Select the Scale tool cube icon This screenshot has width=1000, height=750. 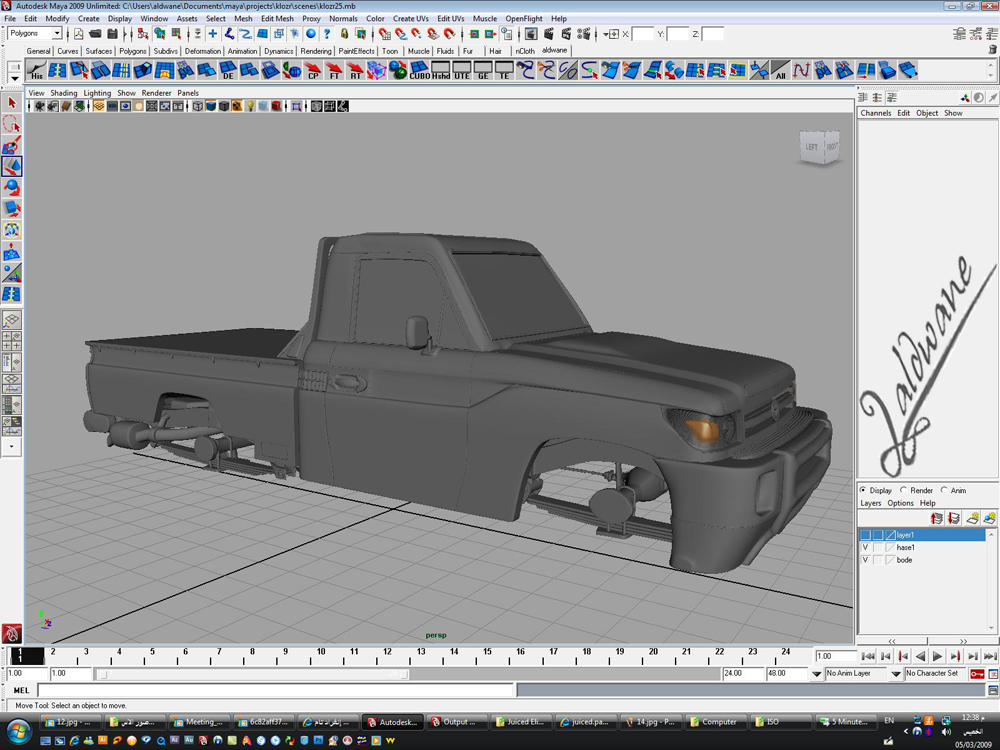point(11,209)
